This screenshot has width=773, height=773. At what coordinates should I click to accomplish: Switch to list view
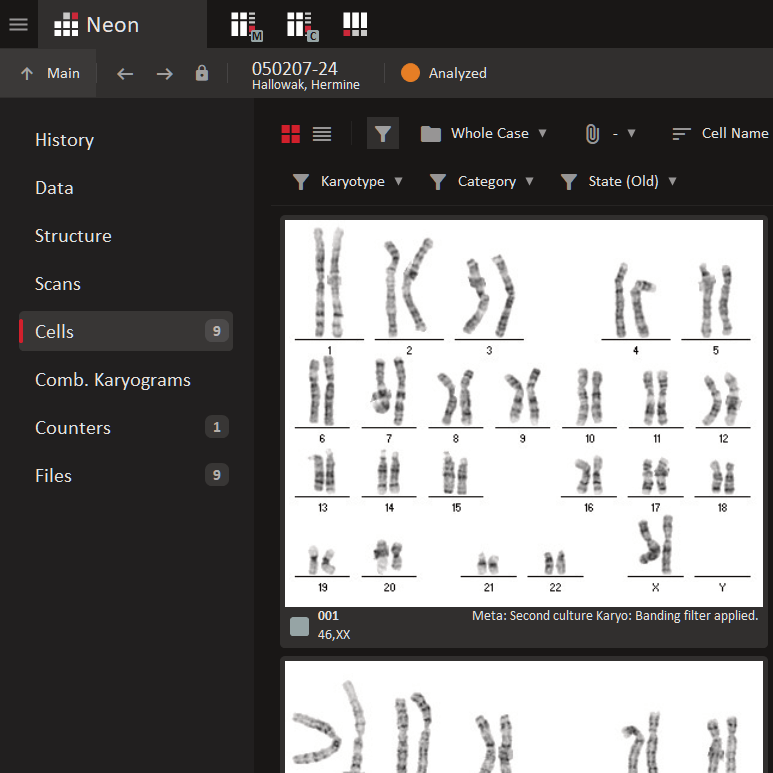coord(322,134)
